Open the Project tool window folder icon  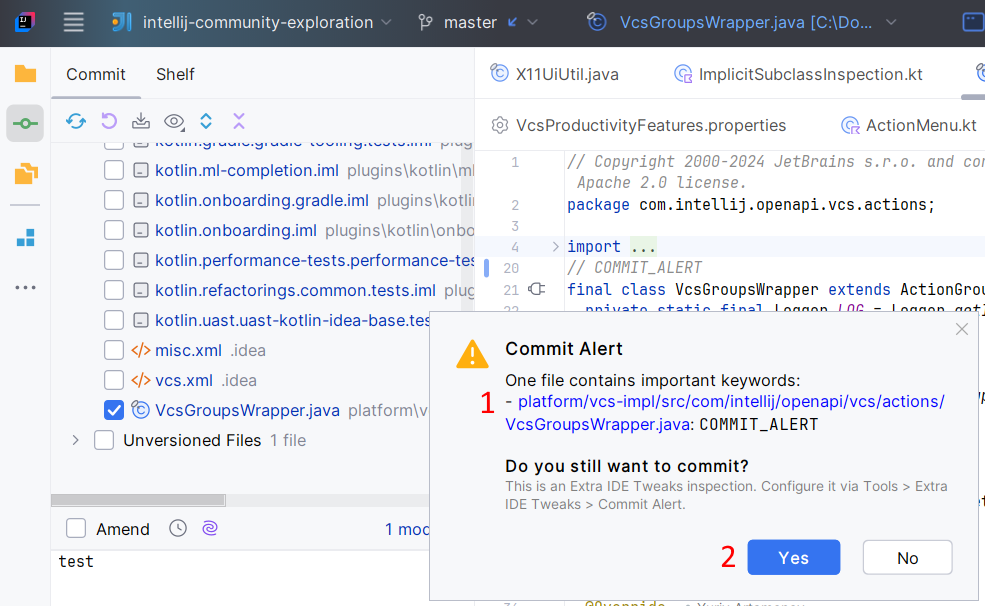tap(25, 73)
